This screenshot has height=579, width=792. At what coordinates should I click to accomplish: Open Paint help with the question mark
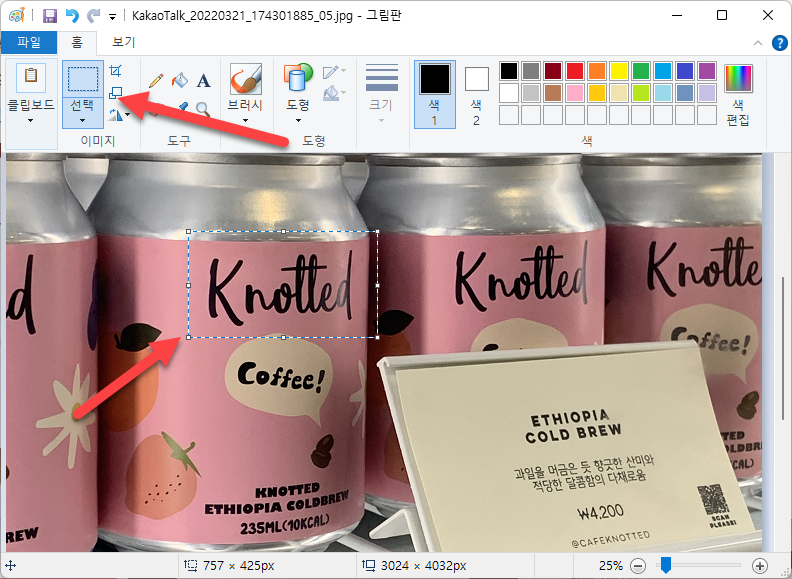(779, 43)
